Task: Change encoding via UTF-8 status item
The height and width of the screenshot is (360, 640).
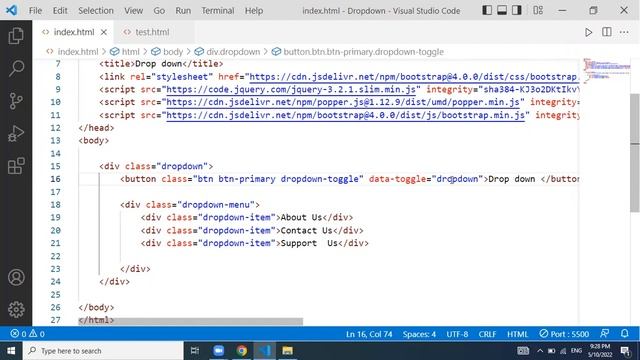Action: pyautogui.click(x=457, y=334)
